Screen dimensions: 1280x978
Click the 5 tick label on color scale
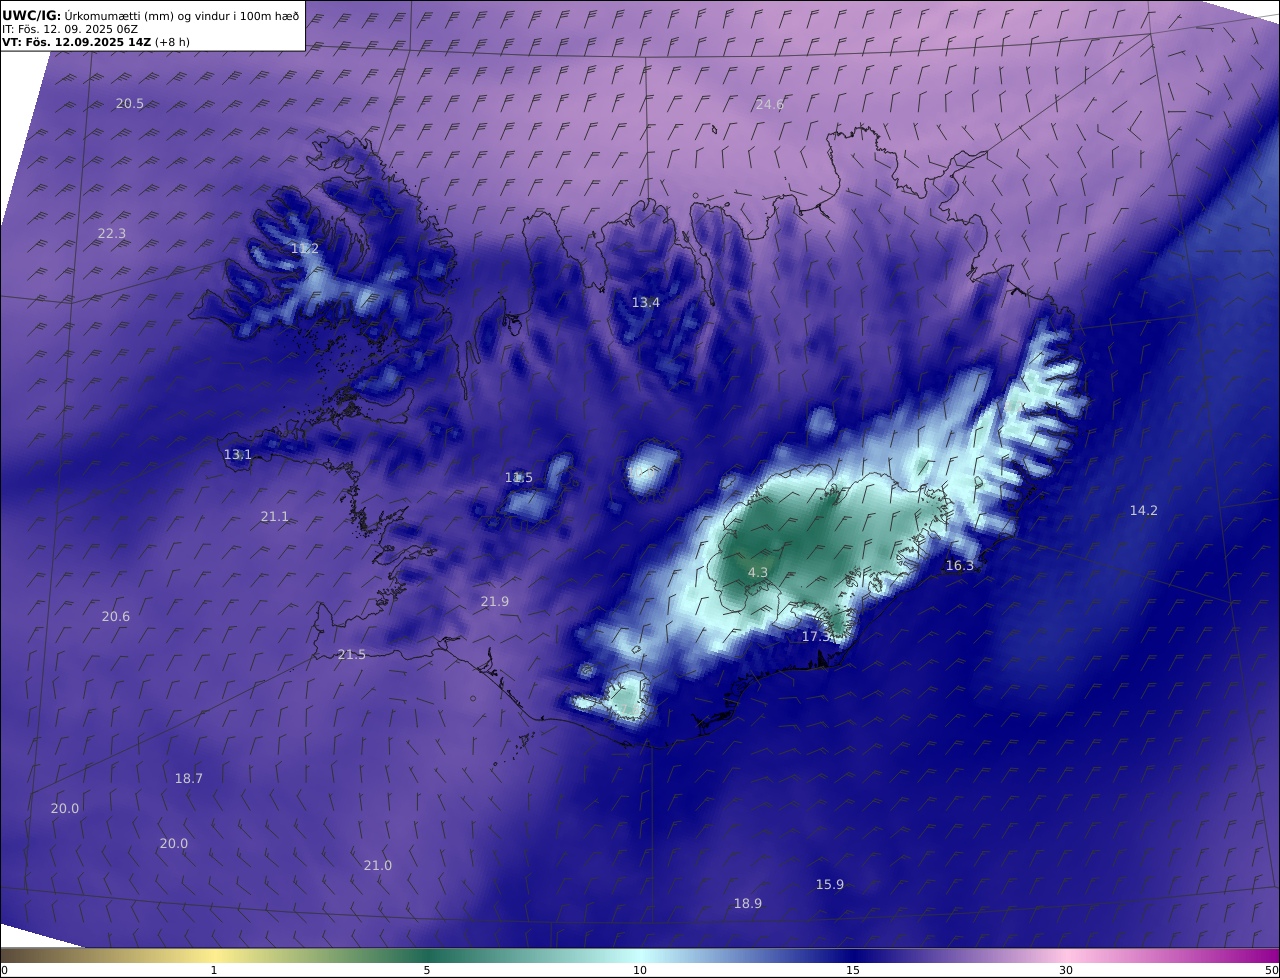tap(427, 971)
